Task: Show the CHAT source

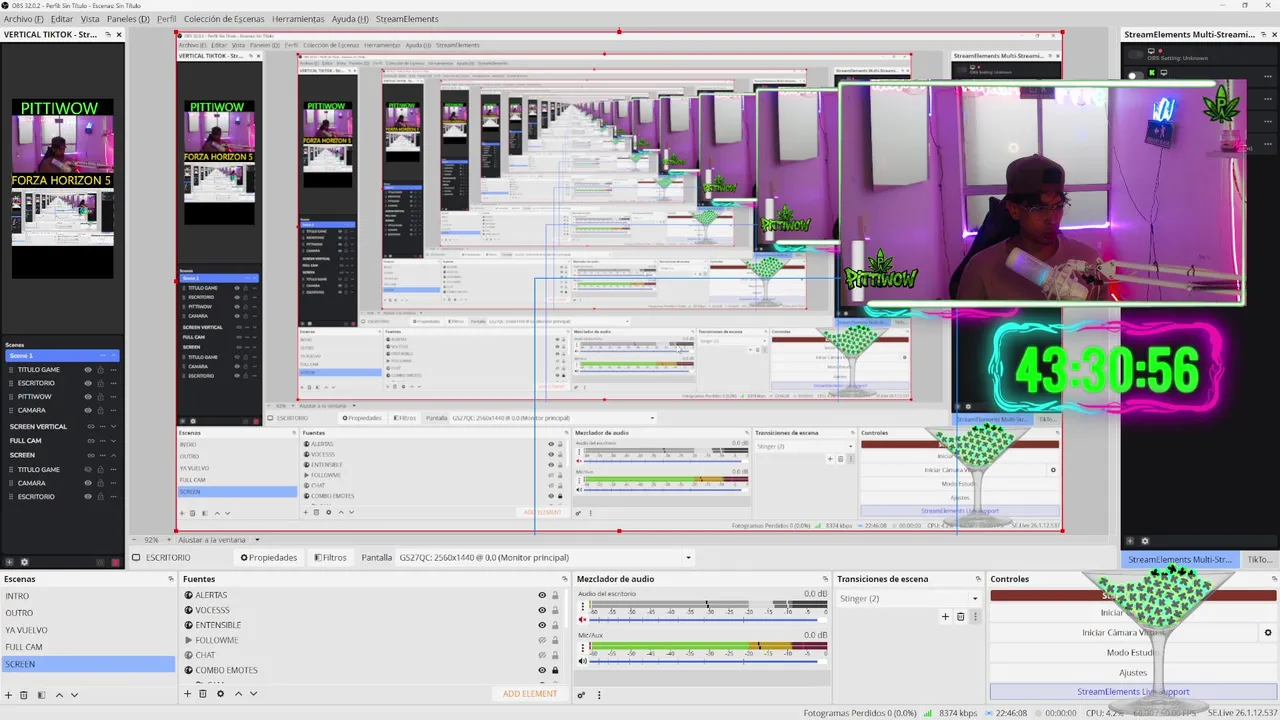Action: pos(542,655)
